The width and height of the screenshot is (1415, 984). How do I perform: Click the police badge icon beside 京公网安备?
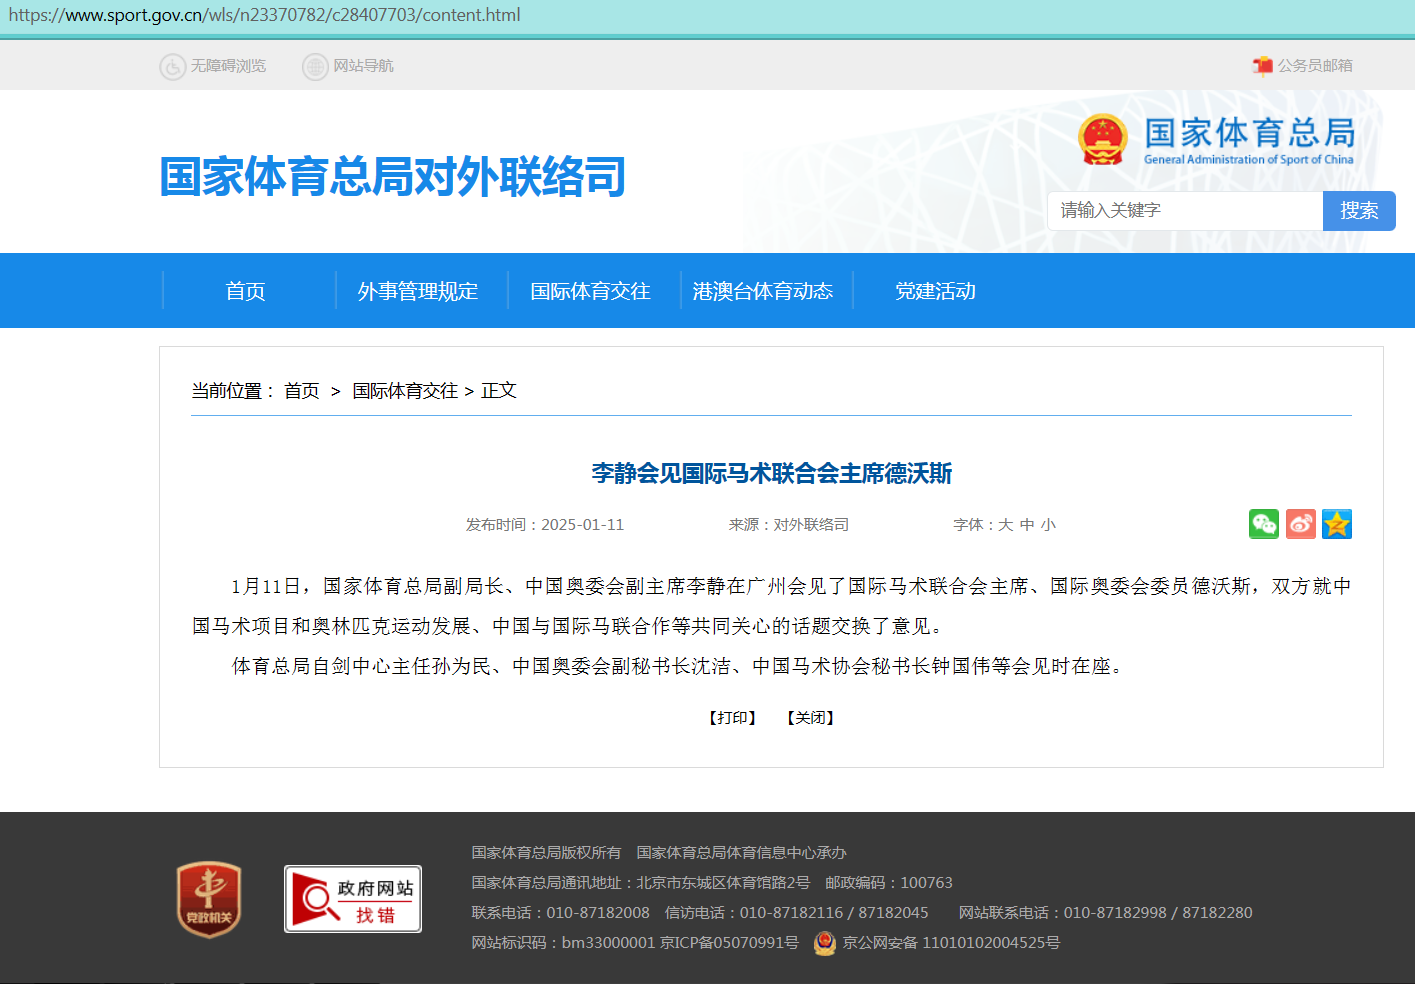(824, 943)
